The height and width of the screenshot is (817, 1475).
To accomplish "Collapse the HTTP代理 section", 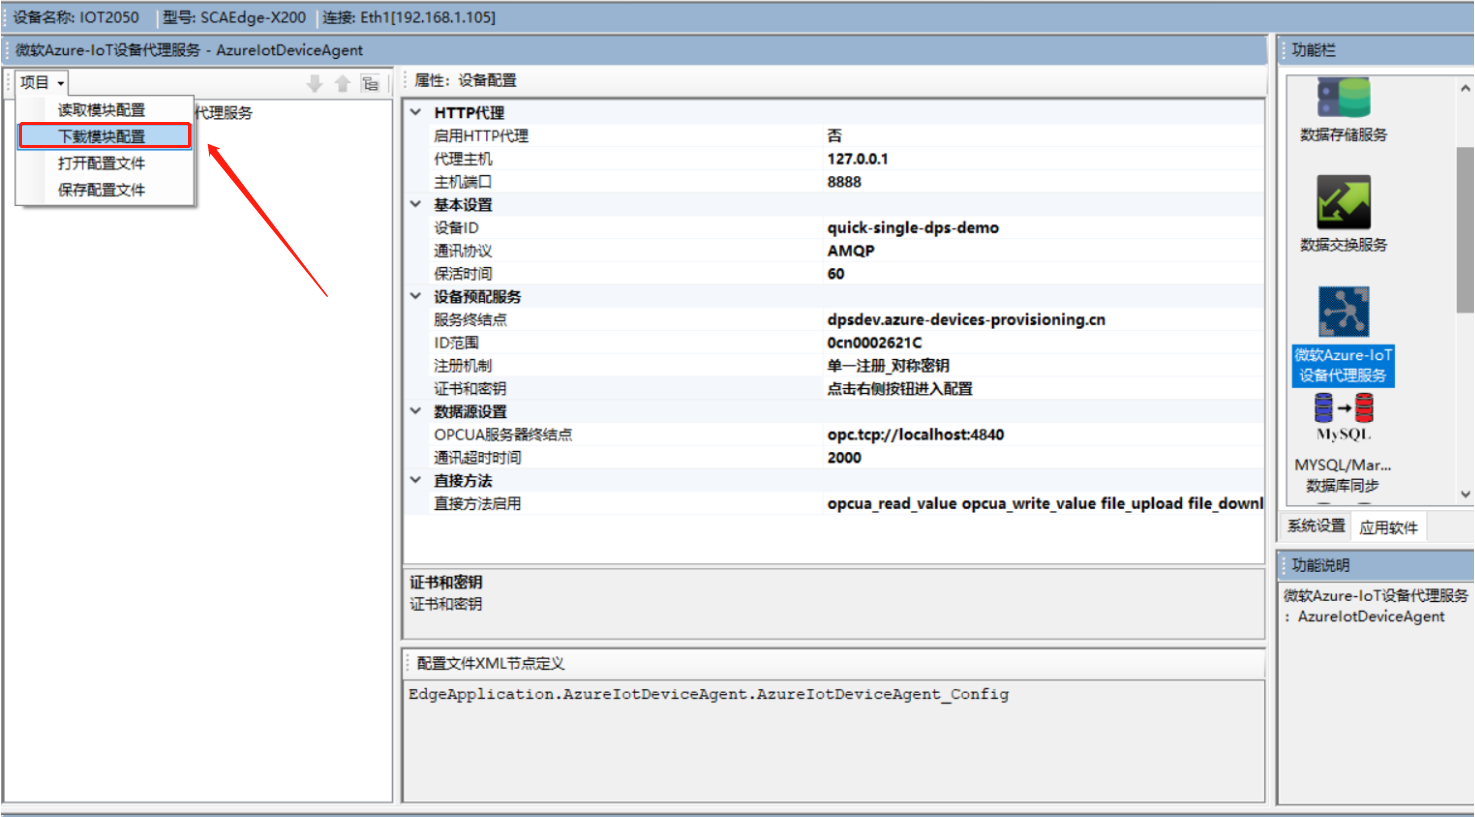I will [416, 112].
